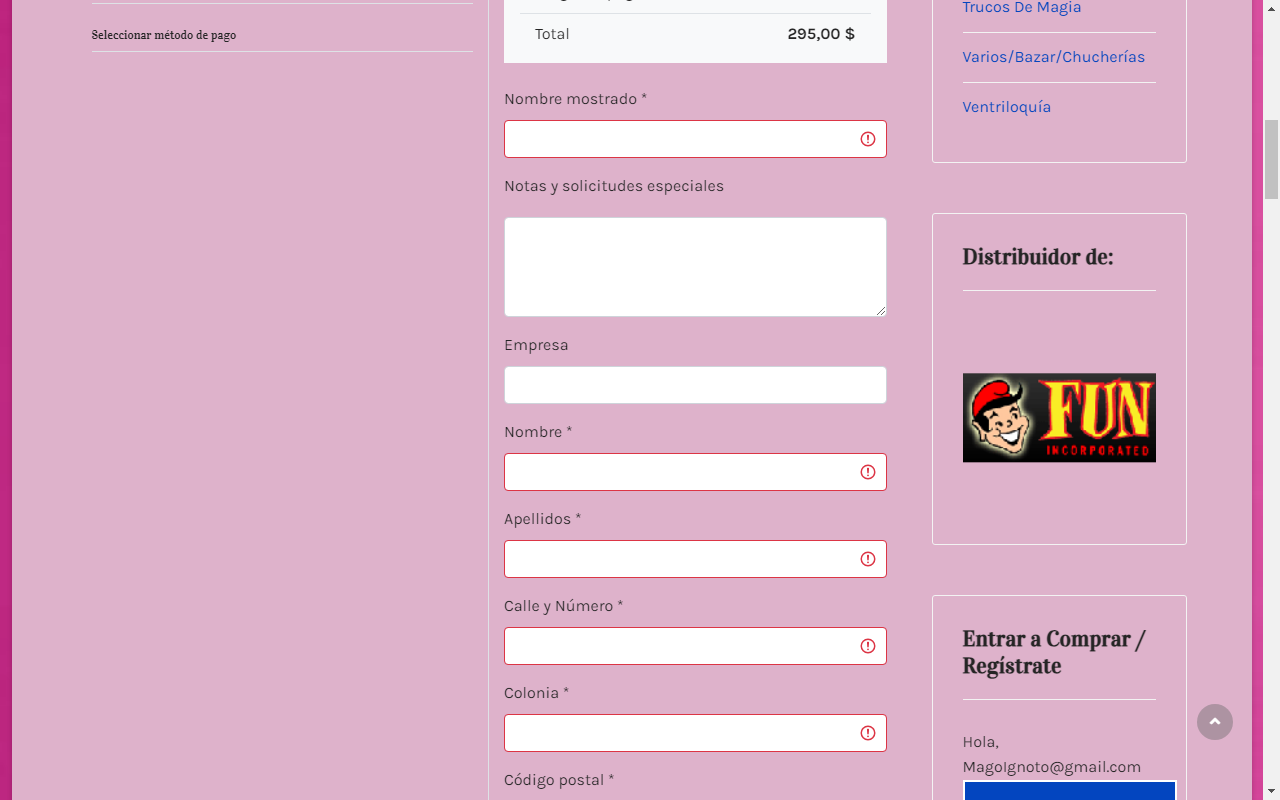This screenshot has height=800, width=1280.
Task: Open the Fun Incorporated distributor logo
Action: pyautogui.click(x=1059, y=418)
